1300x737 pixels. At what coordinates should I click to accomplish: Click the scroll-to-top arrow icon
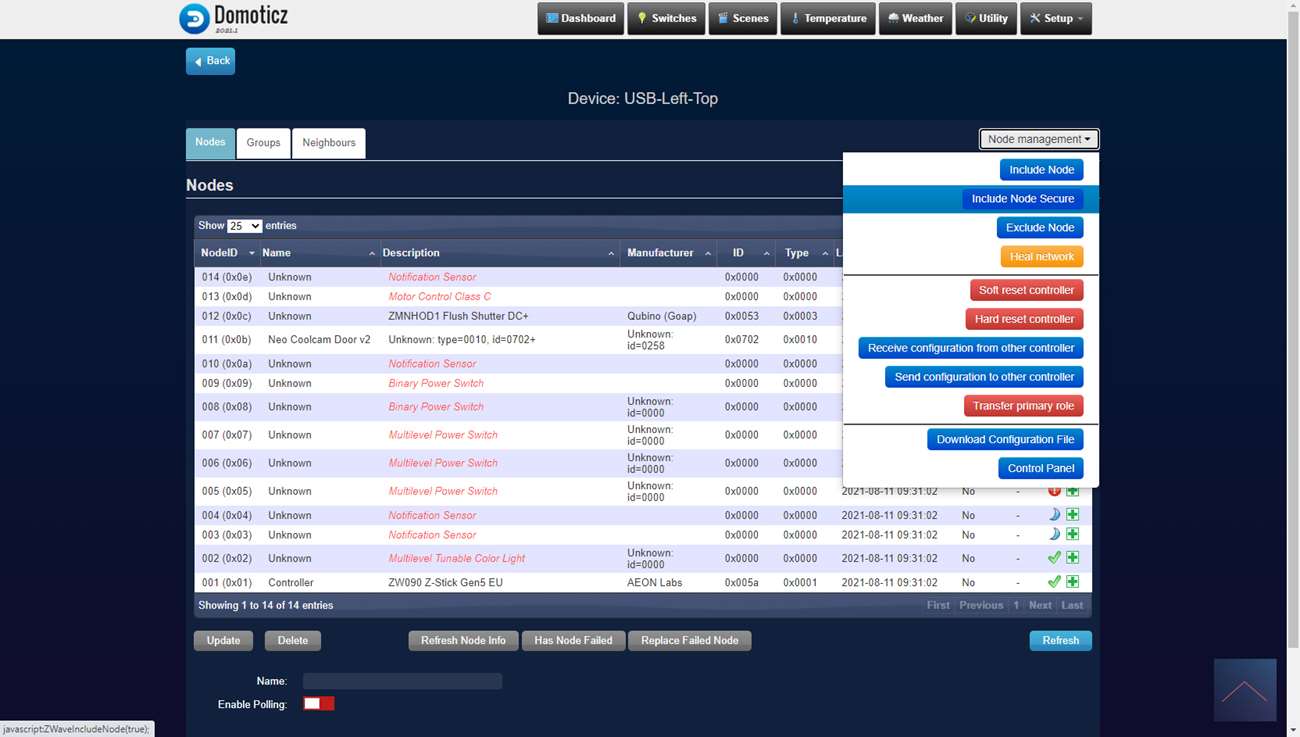[1245, 690]
